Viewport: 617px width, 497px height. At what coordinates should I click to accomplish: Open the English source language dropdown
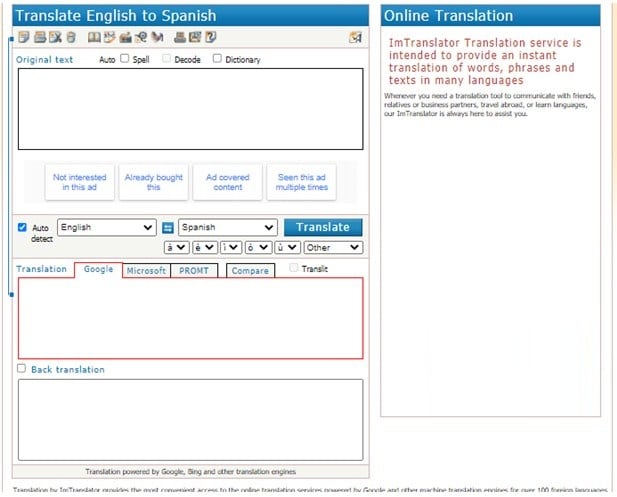[x=107, y=227]
